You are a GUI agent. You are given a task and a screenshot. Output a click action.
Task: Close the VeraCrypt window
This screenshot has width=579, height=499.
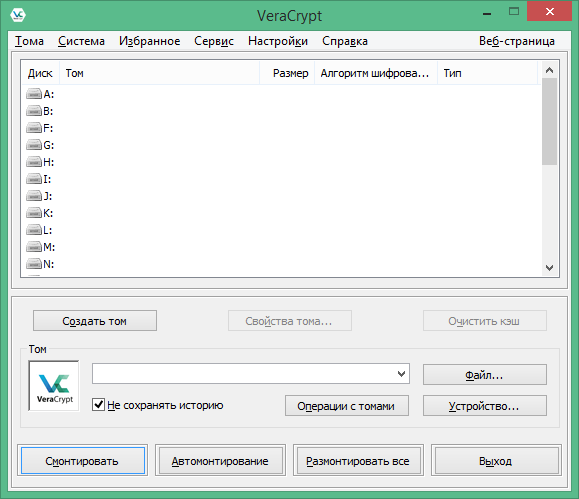click(x=549, y=11)
